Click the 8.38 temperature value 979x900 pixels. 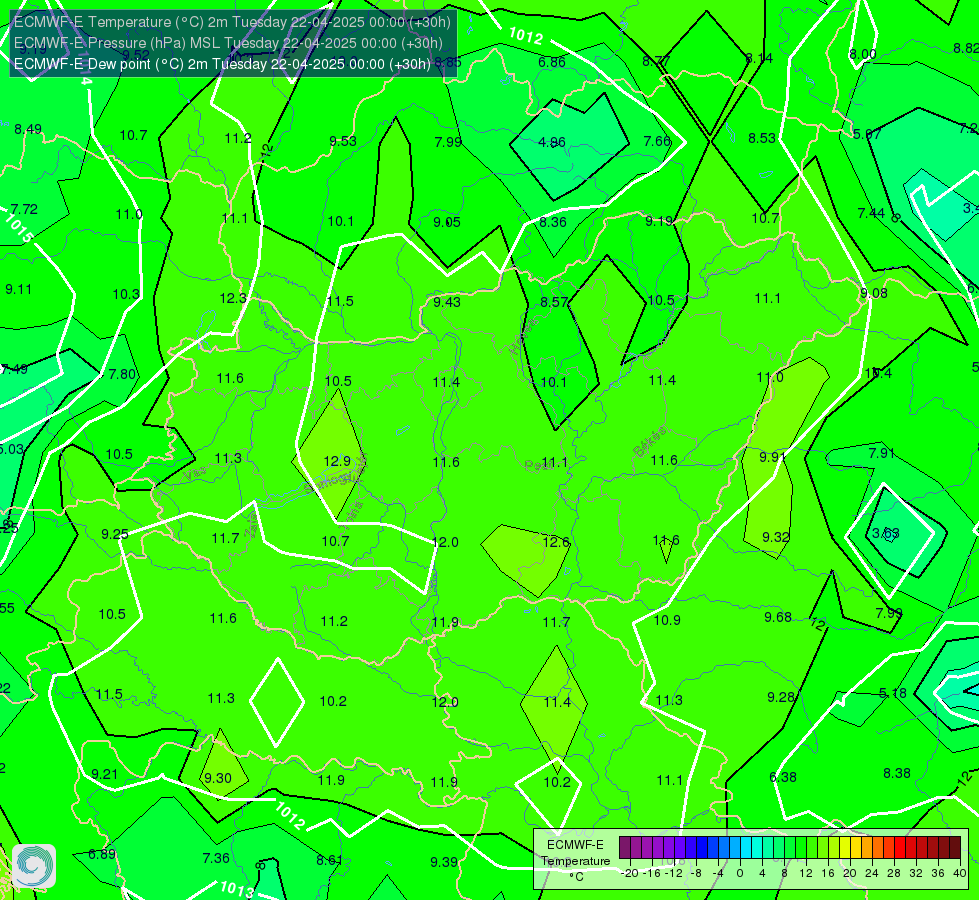(x=897, y=773)
